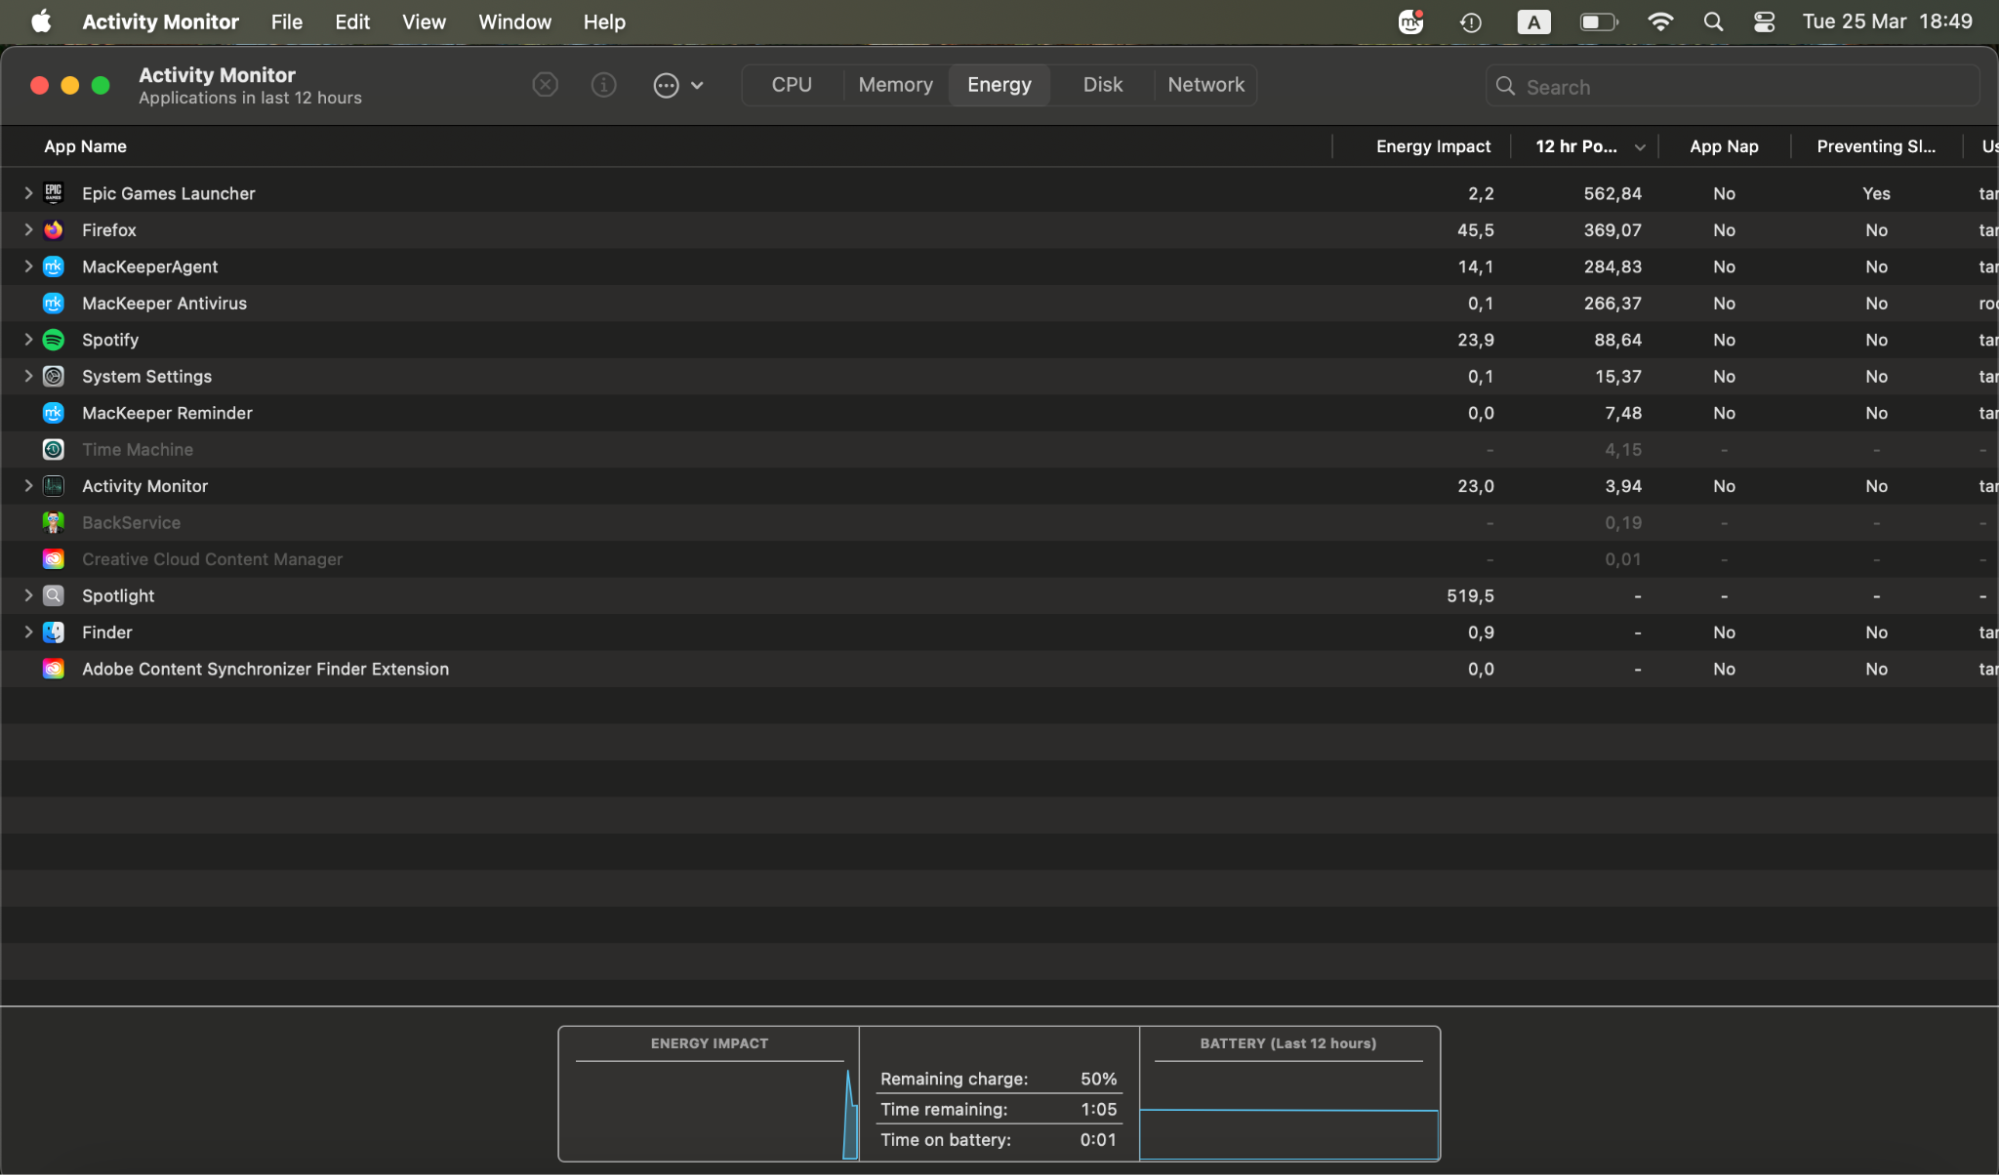
Task: Expand the Firefox process group
Action: [28, 230]
